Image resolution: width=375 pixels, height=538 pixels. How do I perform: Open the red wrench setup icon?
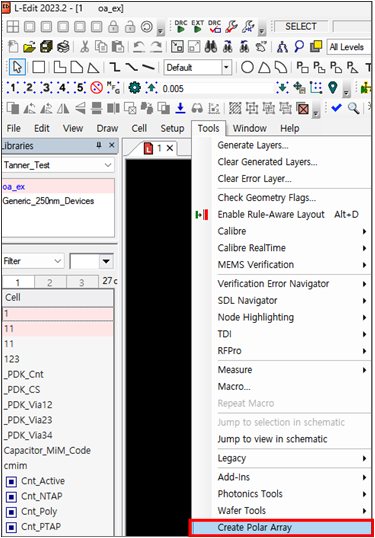[231, 26]
